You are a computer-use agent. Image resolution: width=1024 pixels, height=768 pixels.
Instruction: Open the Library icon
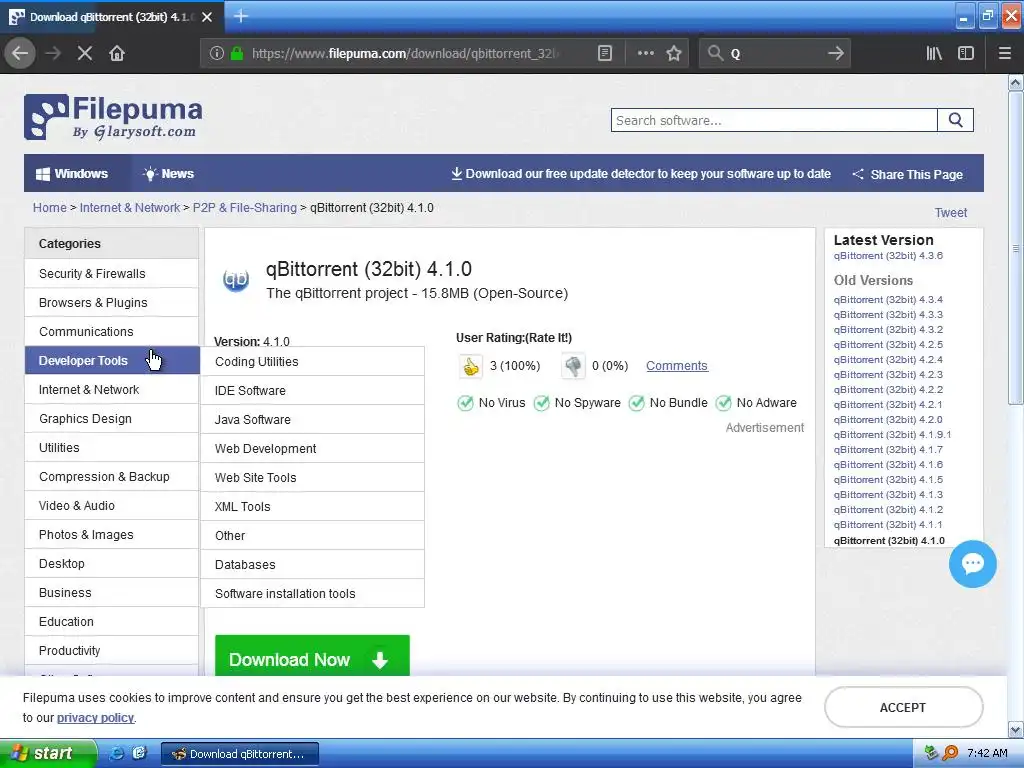(x=934, y=54)
